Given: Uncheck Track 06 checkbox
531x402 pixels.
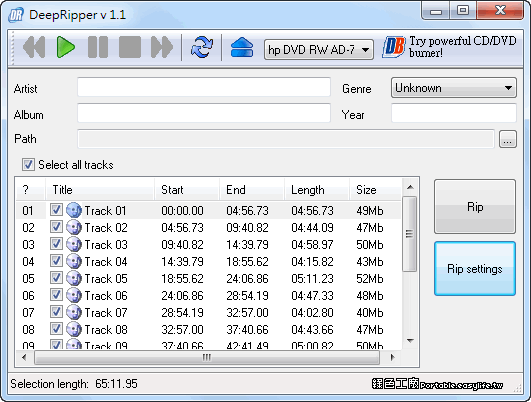Looking at the screenshot, I should tap(56, 295).
